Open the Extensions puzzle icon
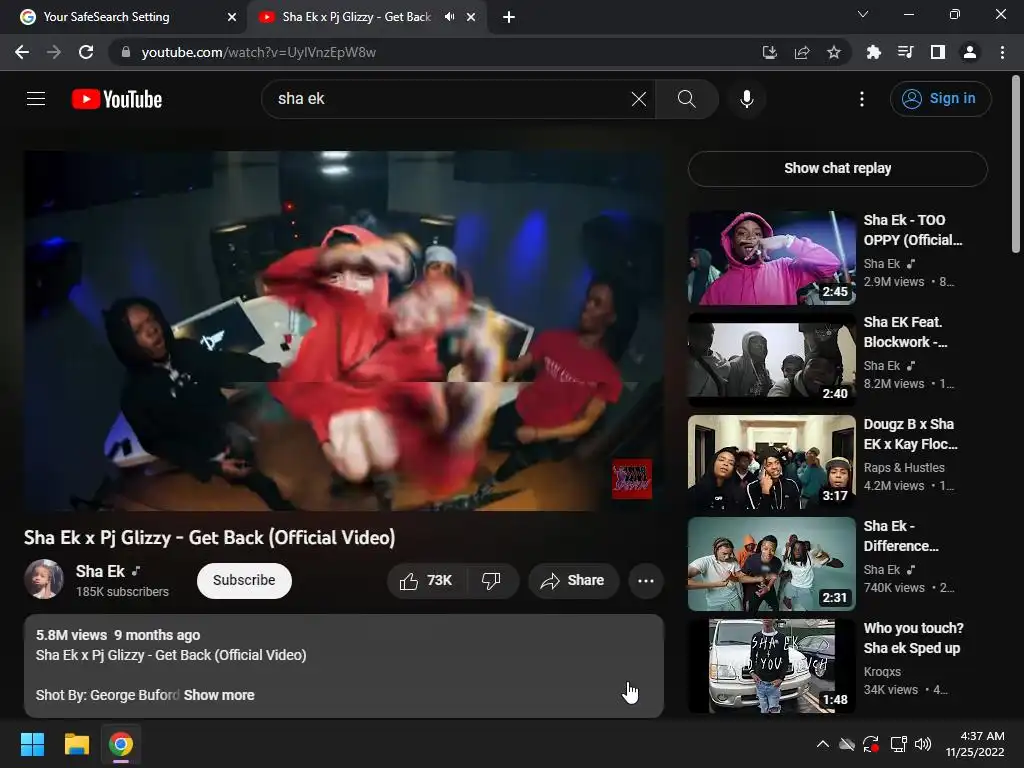Viewport: 1024px width, 768px height. coord(873,52)
